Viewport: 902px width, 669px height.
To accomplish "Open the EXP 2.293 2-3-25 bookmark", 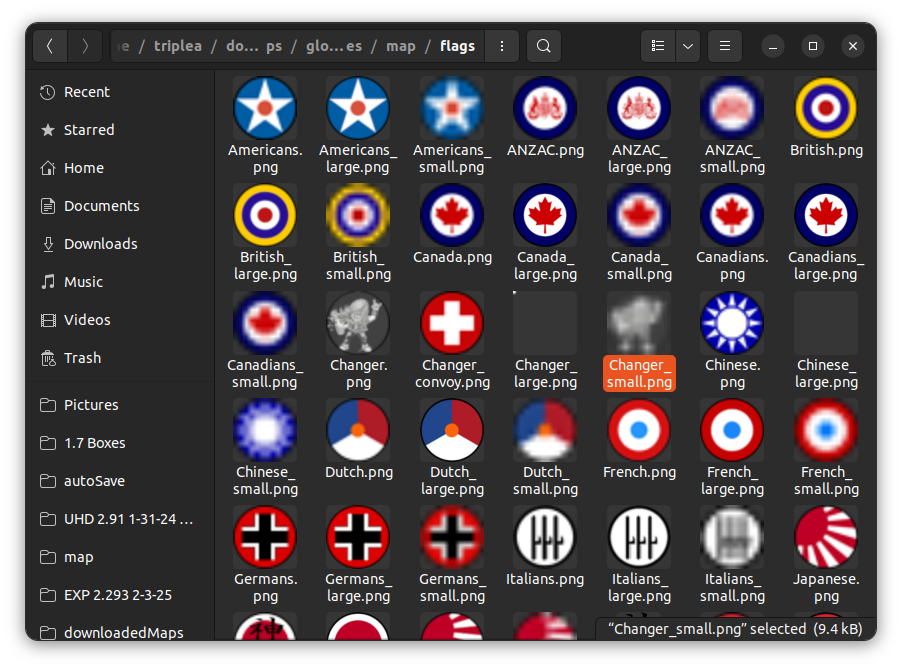I will tap(120, 595).
